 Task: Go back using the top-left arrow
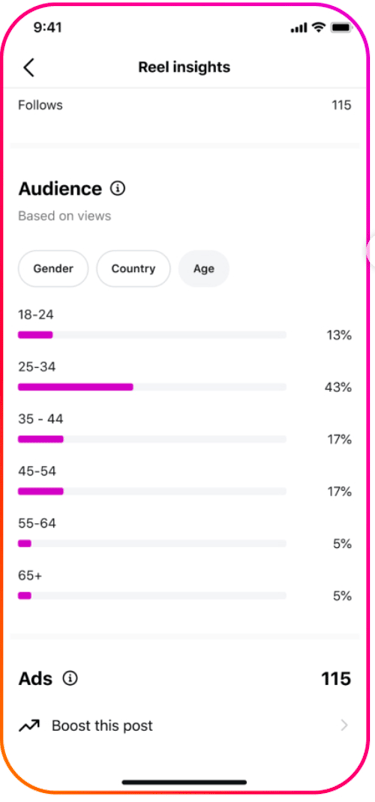click(x=29, y=67)
